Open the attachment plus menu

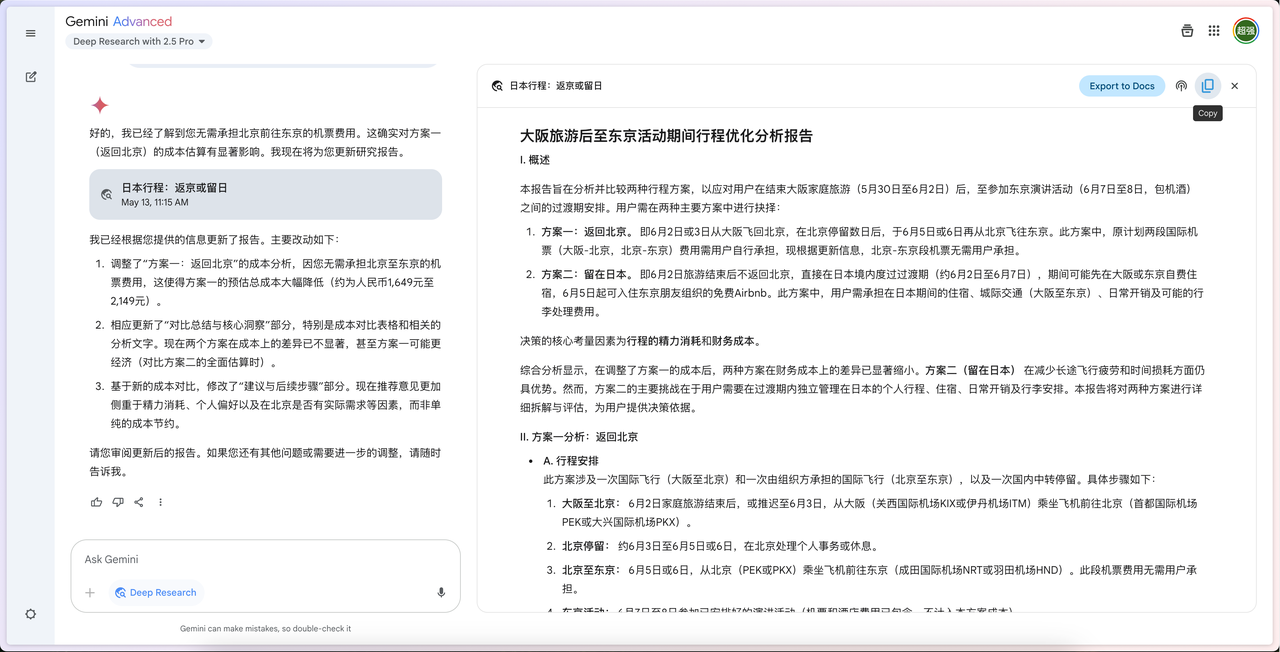(90, 592)
